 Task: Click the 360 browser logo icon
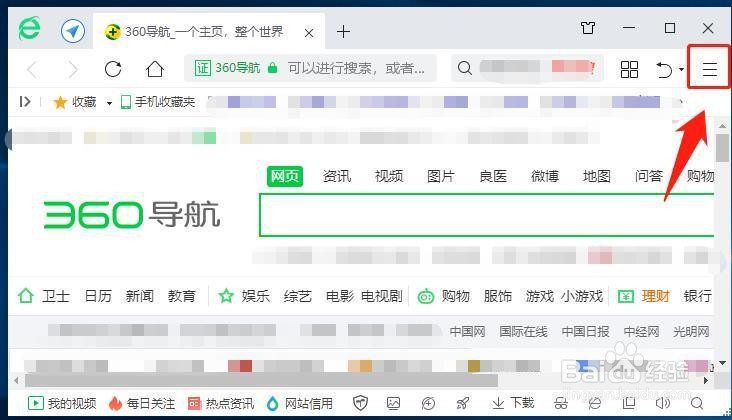pyautogui.click(x=29, y=29)
